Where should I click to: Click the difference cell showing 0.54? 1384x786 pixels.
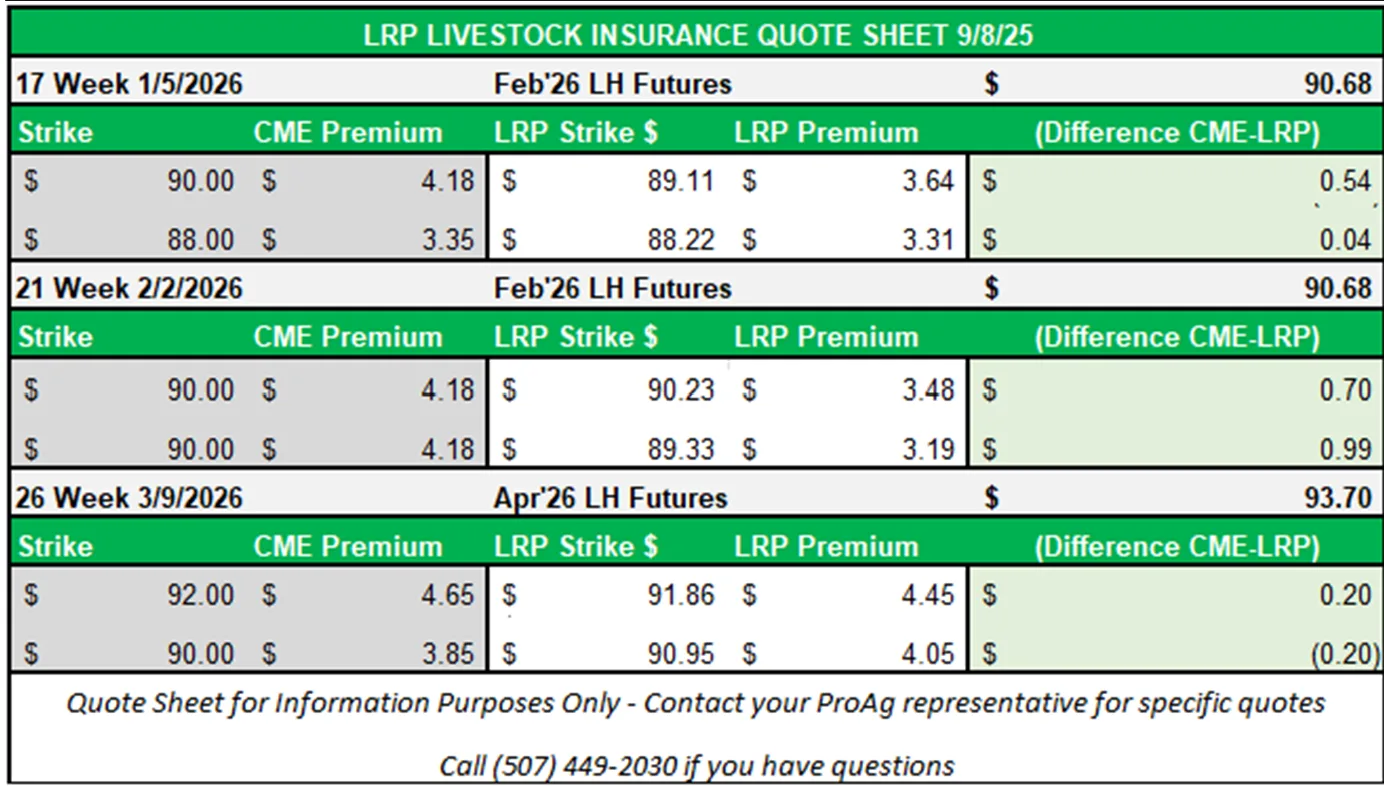coord(1344,181)
